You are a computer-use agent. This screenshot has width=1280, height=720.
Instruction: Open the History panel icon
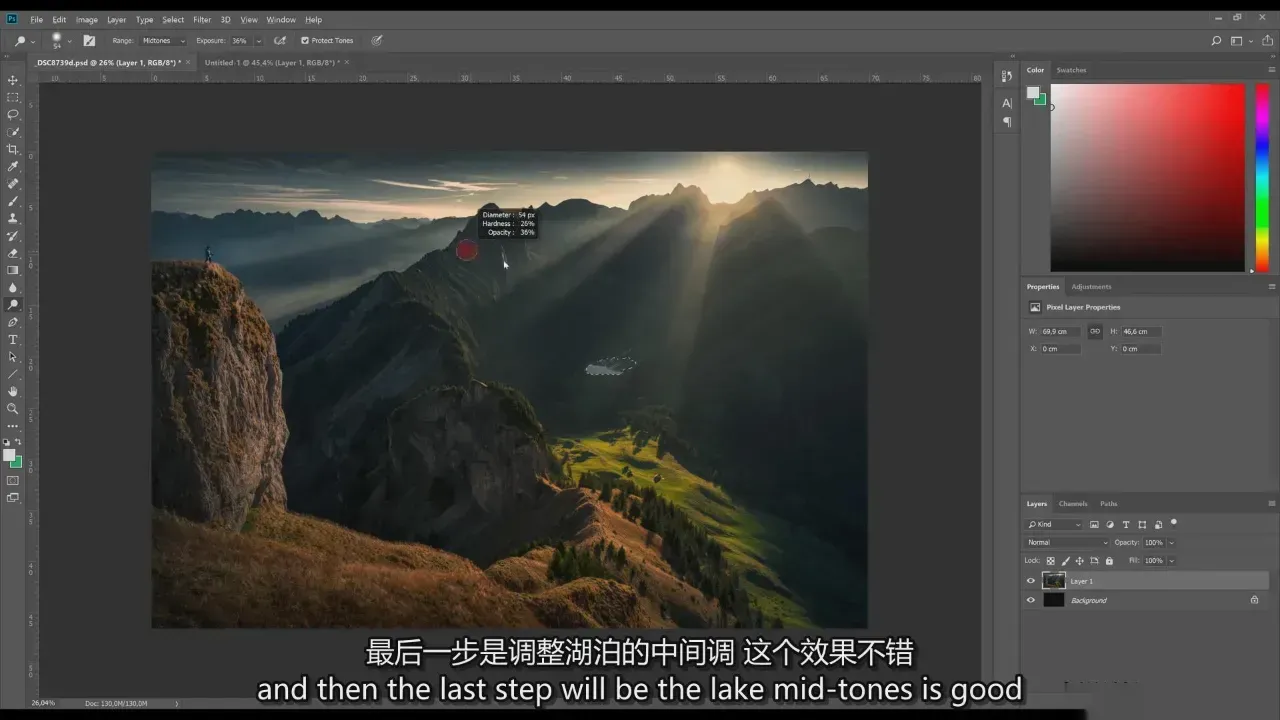pyautogui.click(x=1007, y=77)
